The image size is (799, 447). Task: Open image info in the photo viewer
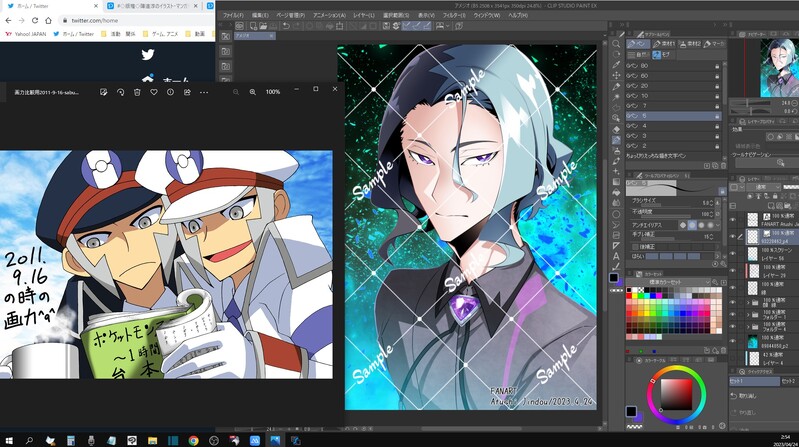coord(170,92)
